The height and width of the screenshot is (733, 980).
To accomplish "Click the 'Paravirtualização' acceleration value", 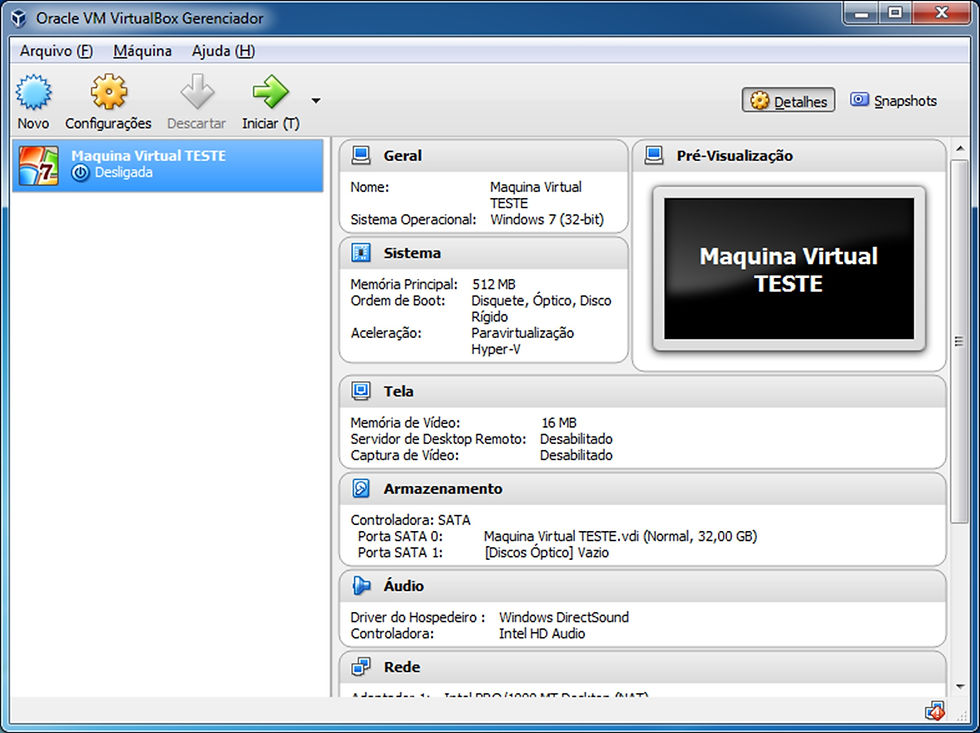I will 522,333.
